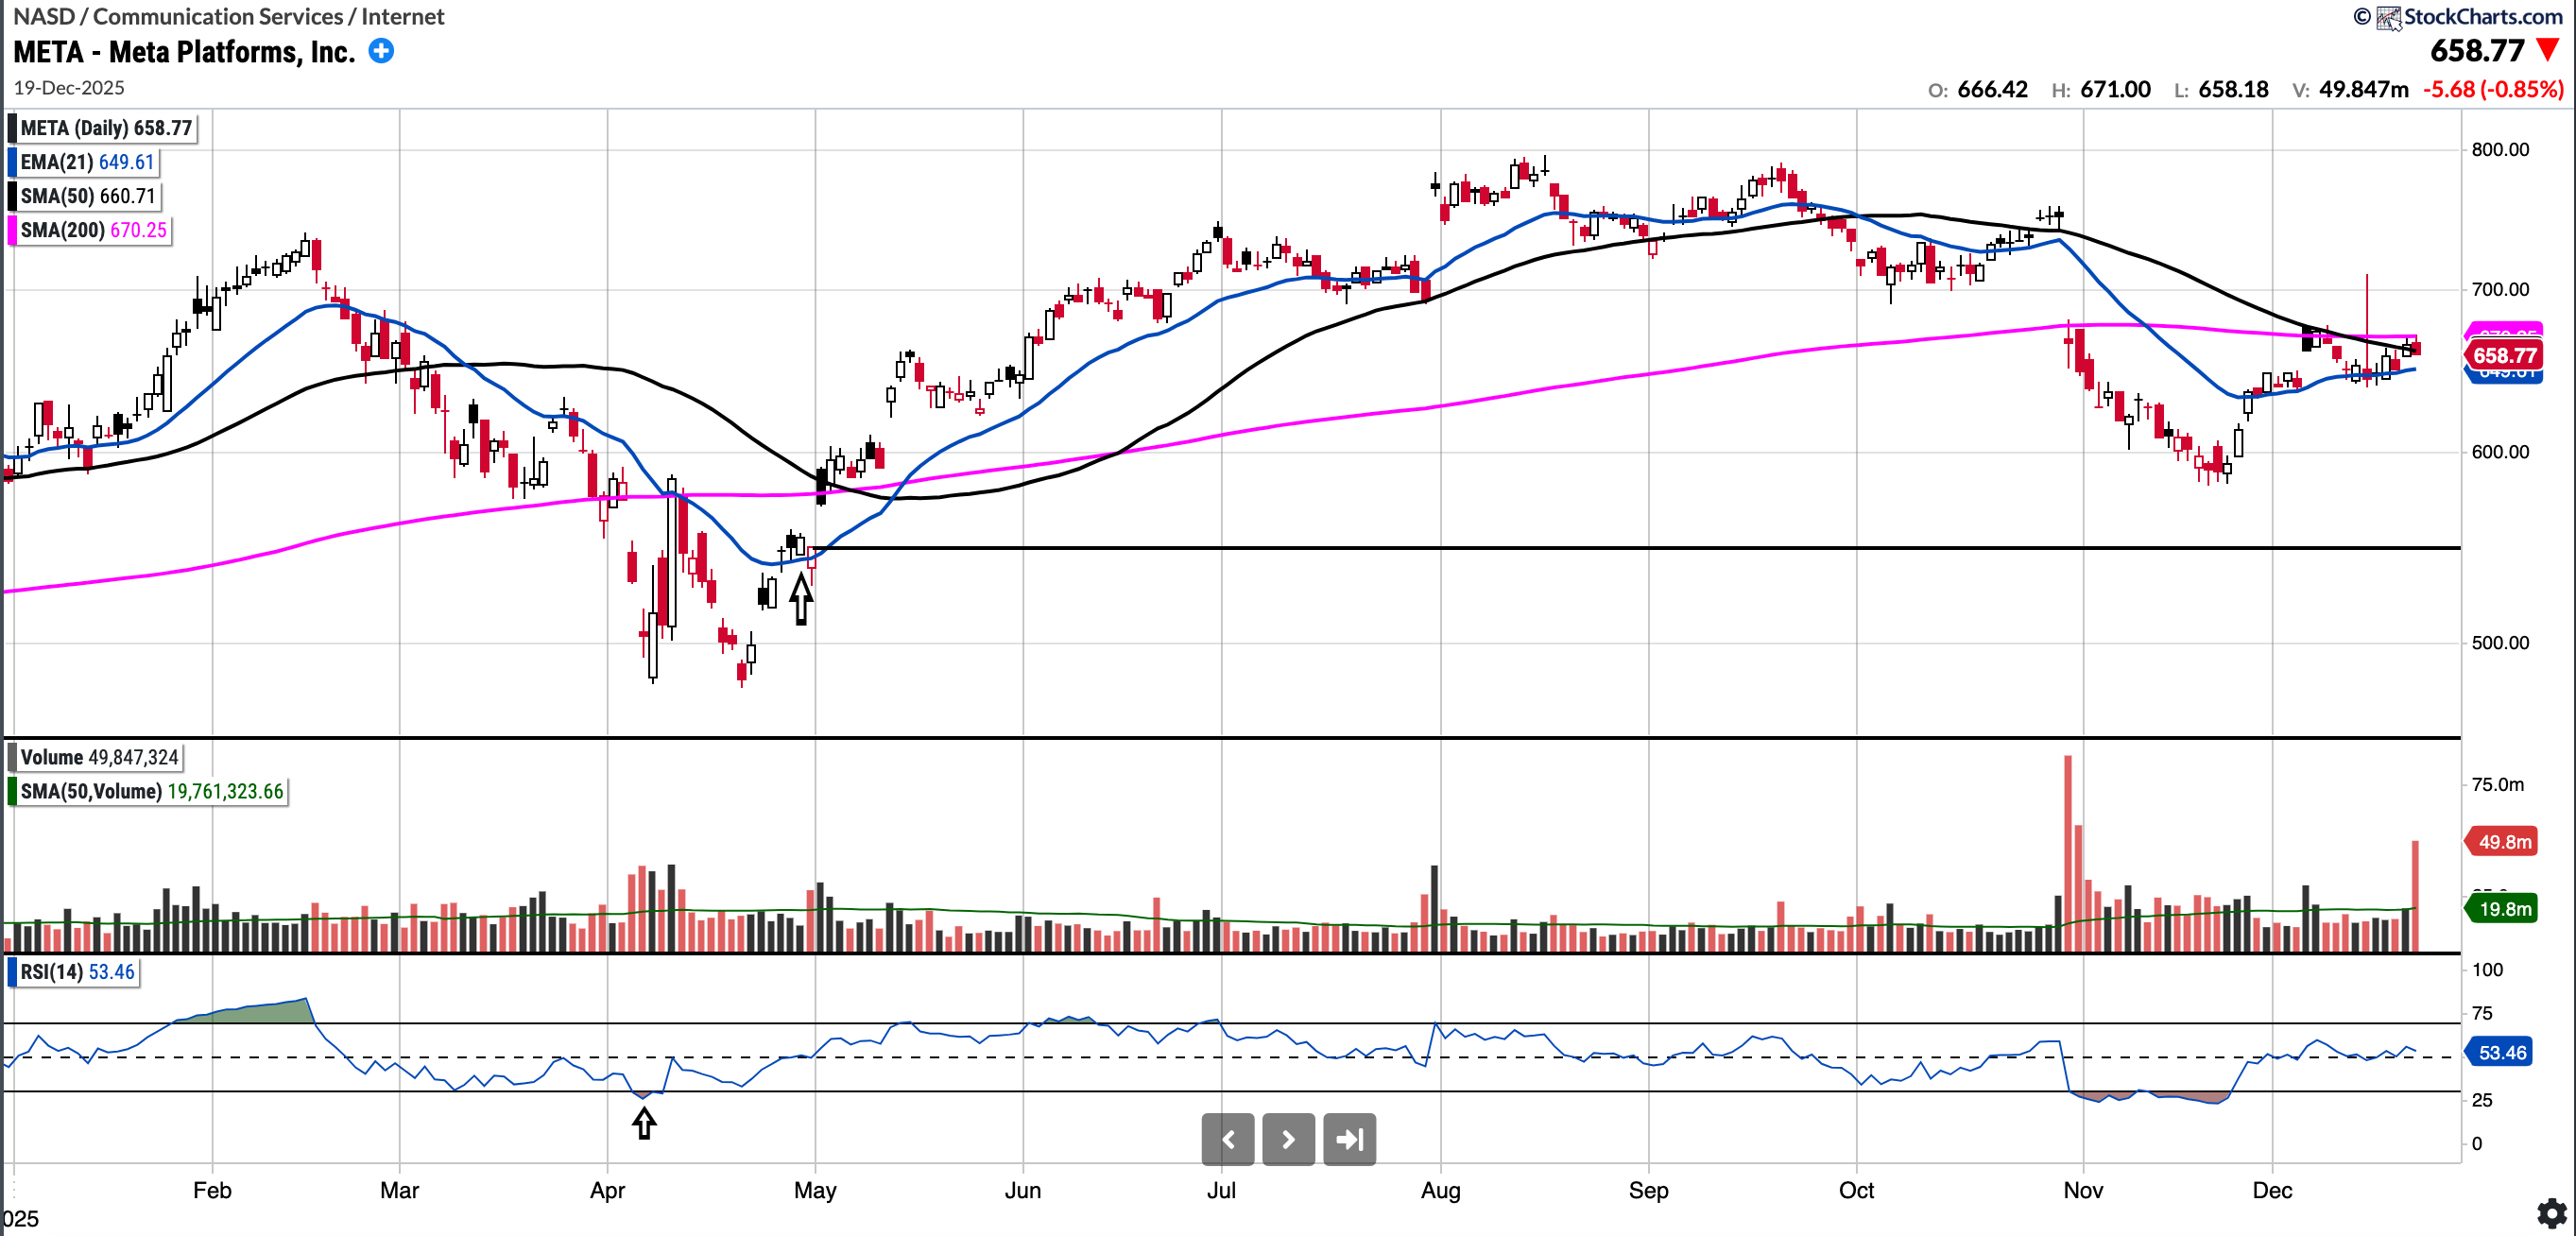The height and width of the screenshot is (1236, 2576).
Task: Click the StockCharts.com link text
Action: [x=2482, y=17]
